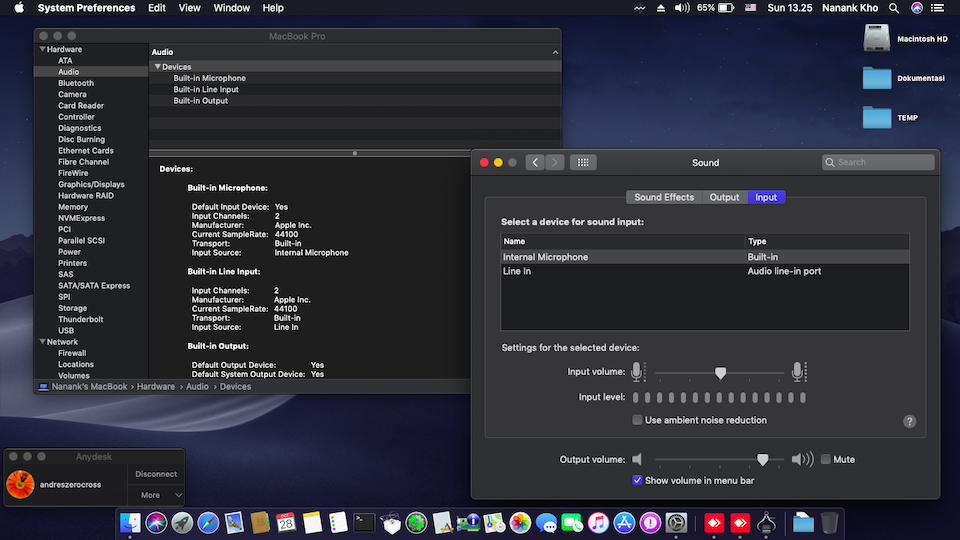Open Launchpad rocket icon in dock
The image size is (960, 540).
[182, 523]
